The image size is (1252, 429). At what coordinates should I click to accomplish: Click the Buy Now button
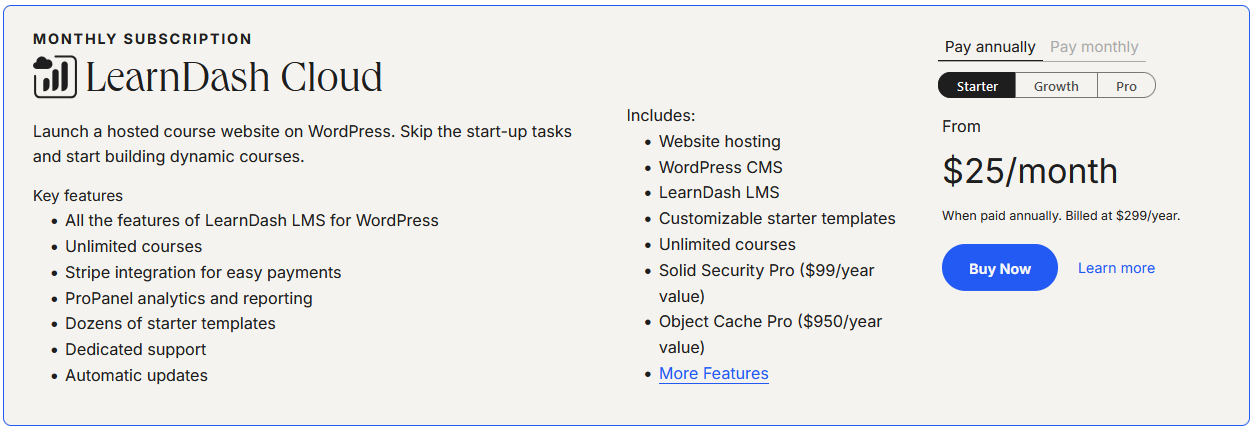1000,268
